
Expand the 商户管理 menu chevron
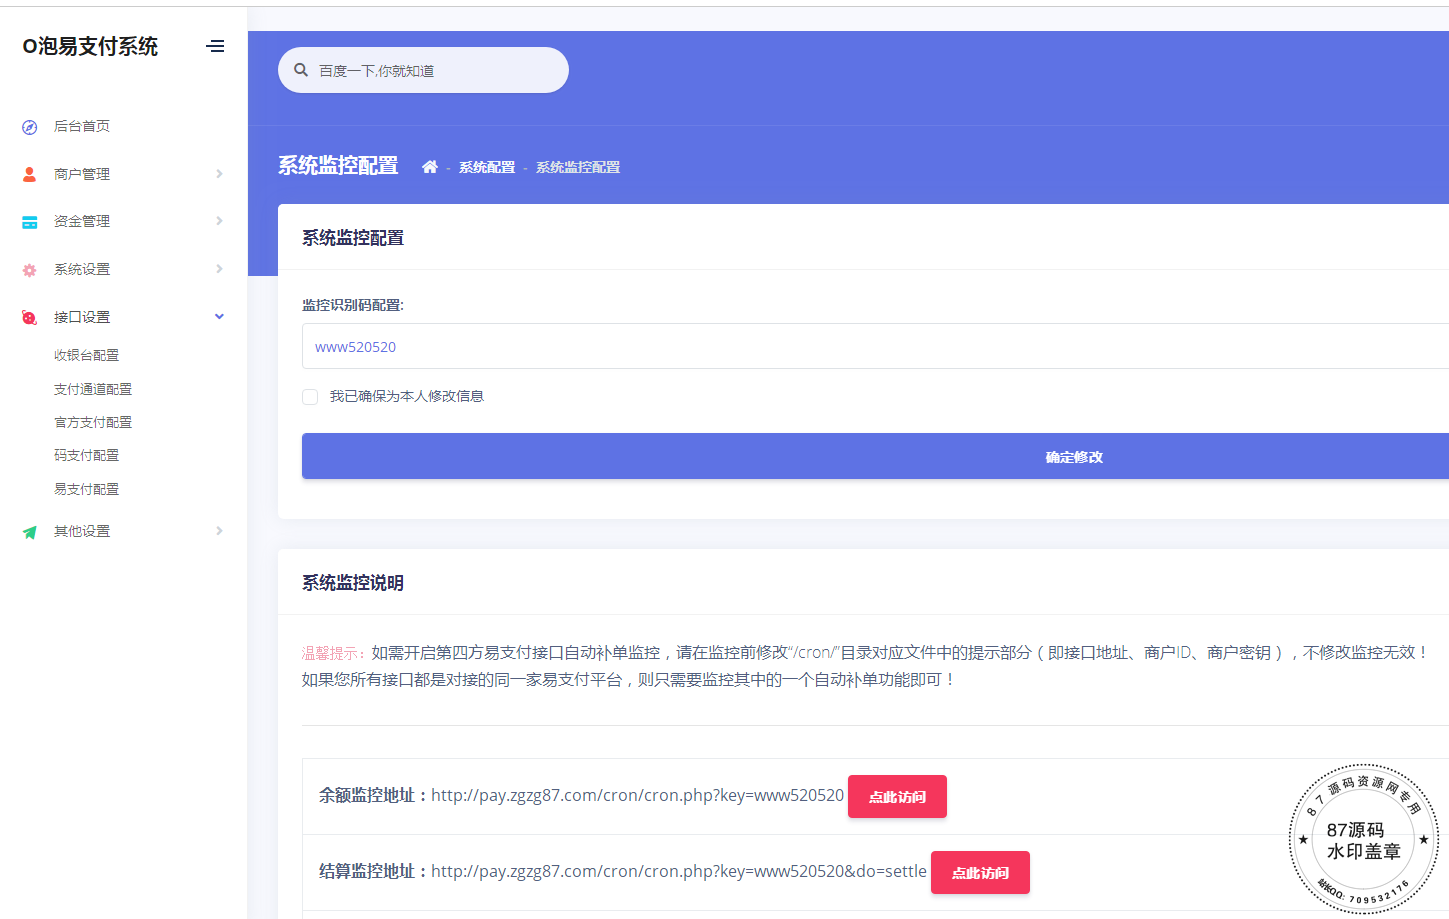219,174
